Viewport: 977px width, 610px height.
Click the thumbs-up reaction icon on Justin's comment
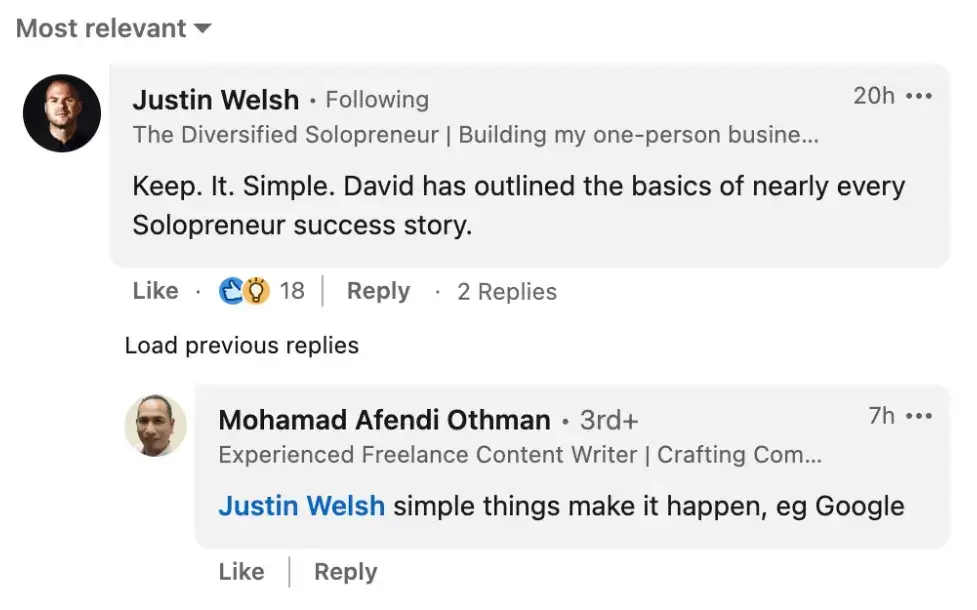coord(232,291)
